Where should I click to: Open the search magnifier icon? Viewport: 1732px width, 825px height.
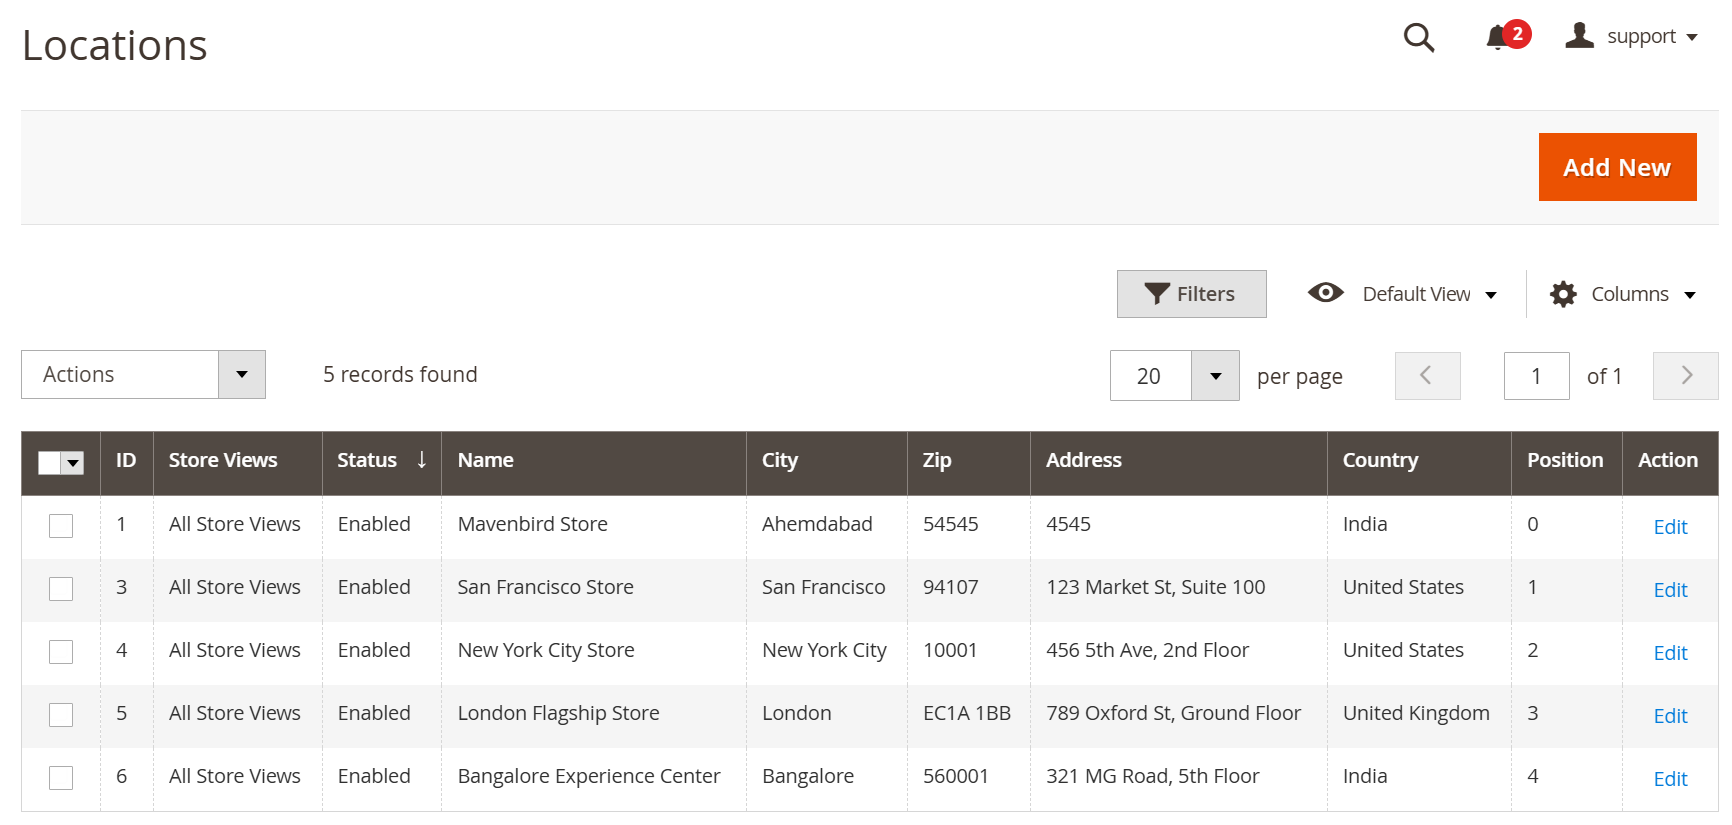tap(1418, 38)
